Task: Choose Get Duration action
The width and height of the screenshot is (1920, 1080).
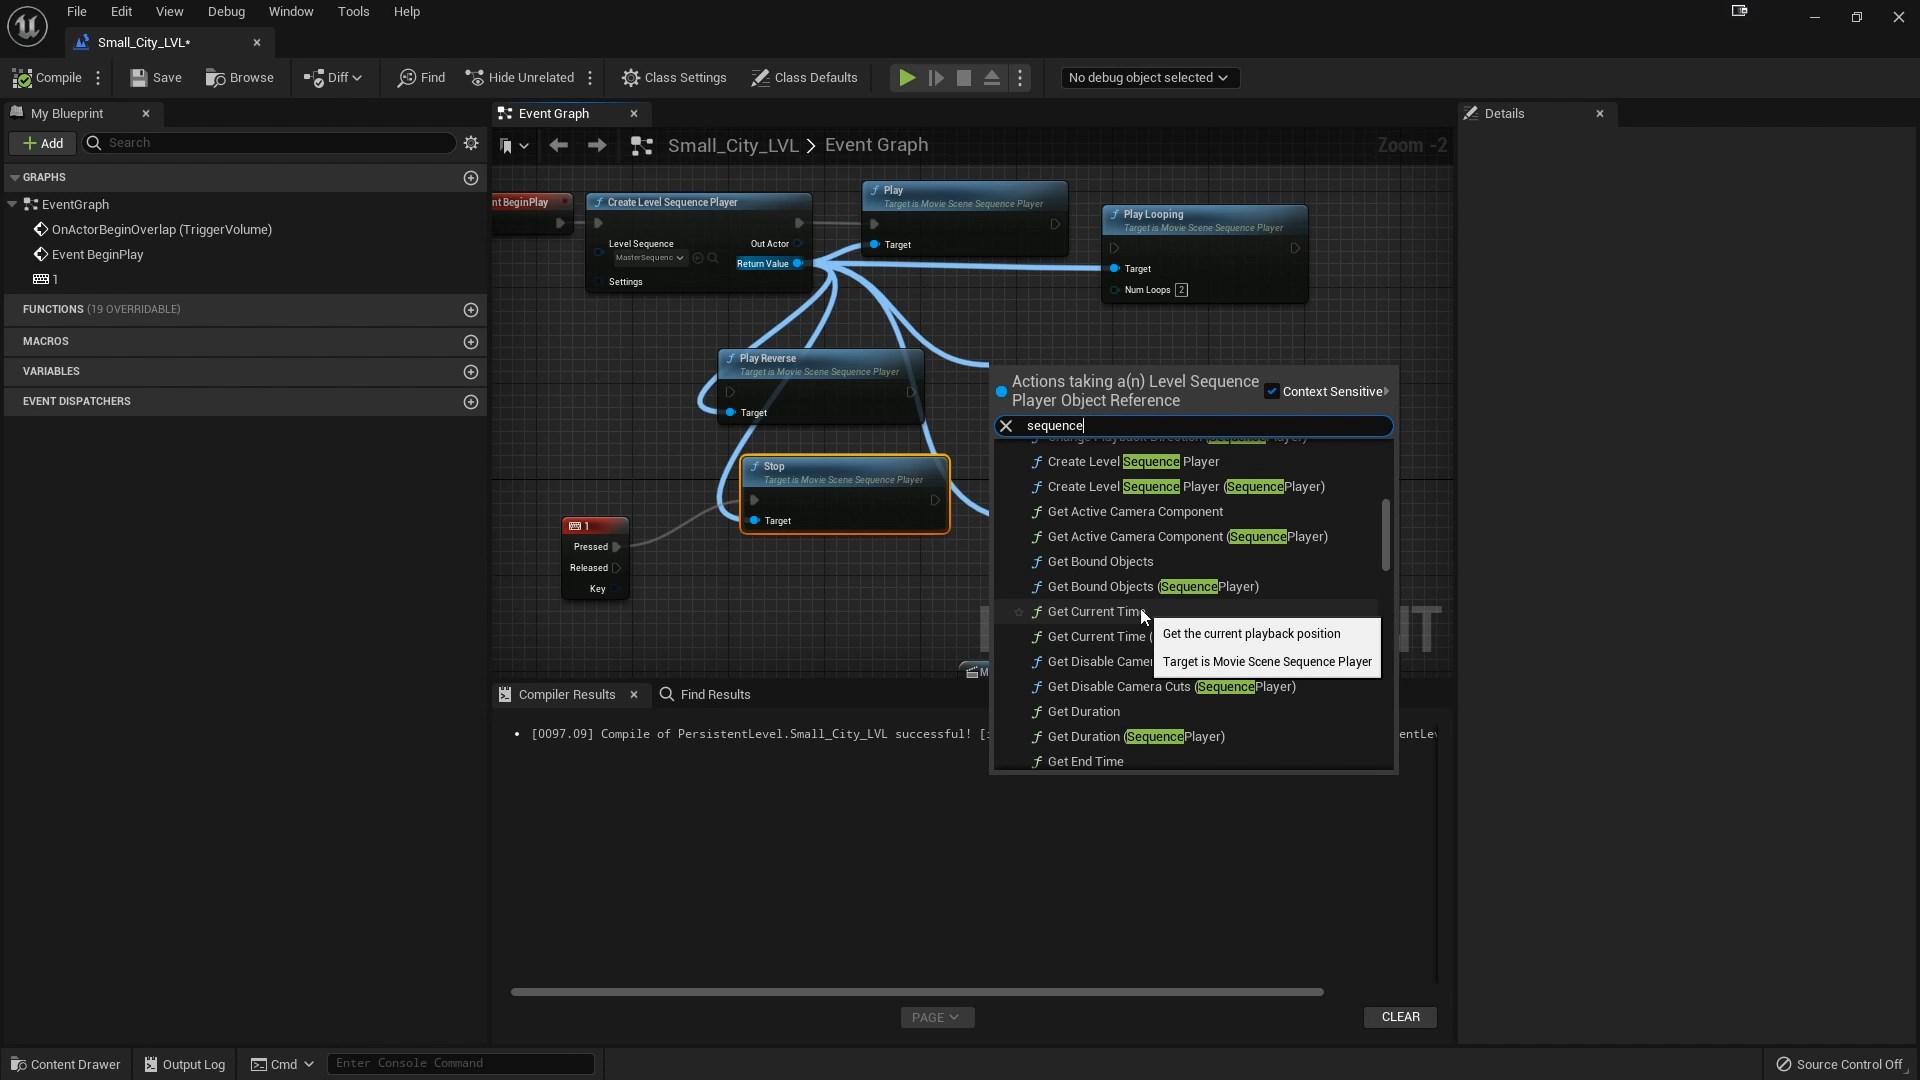Action: coord(1084,712)
